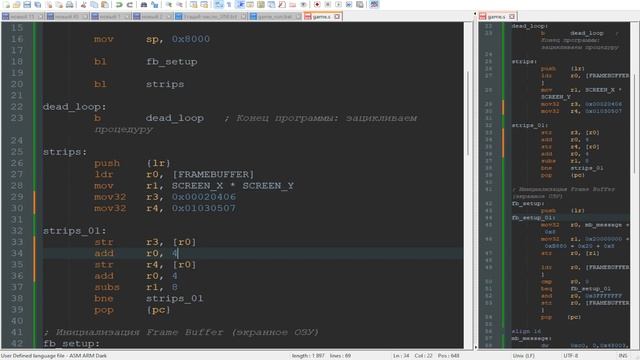Screen dimensions: 640x360
Task: Toggle INS insert mode indicator
Action: coord(623,356)
